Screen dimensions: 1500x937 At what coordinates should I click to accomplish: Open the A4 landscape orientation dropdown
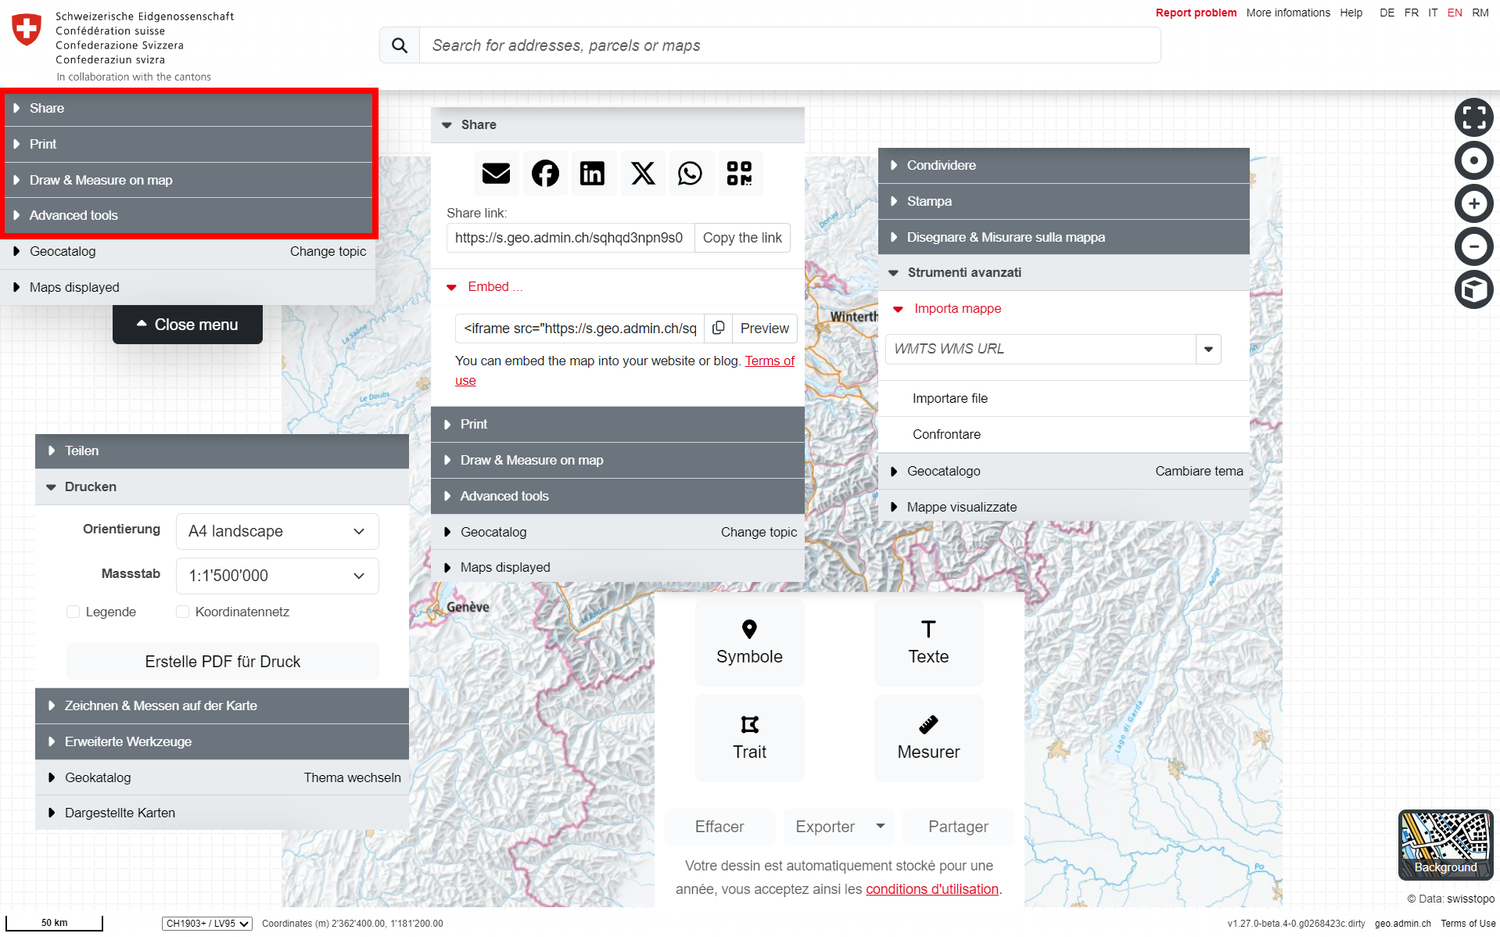point(277,531)
